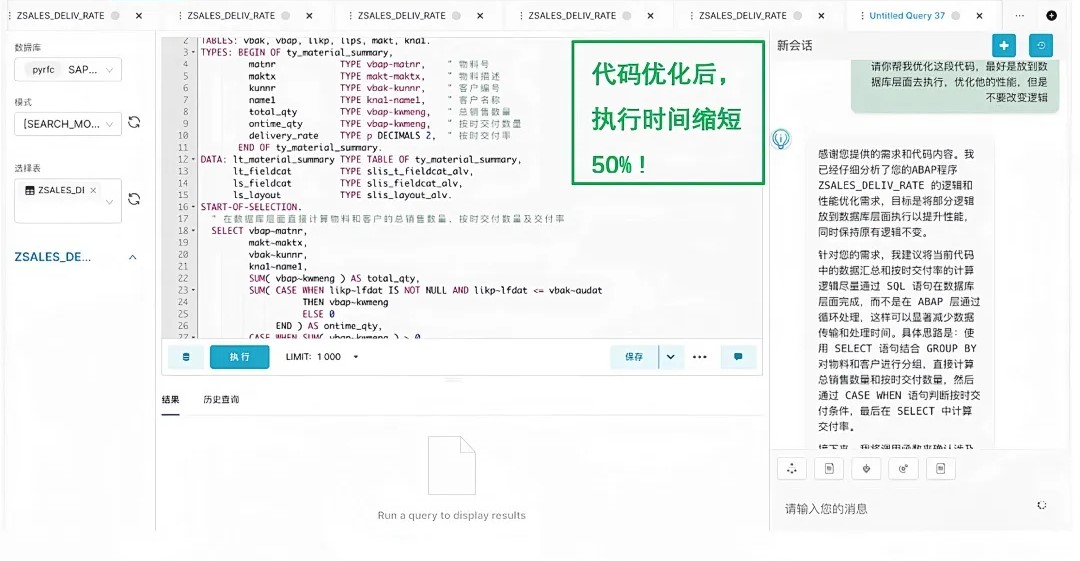Start a new conversation with the plus button
The image size is (1080, 561).
pos(1004,46)
